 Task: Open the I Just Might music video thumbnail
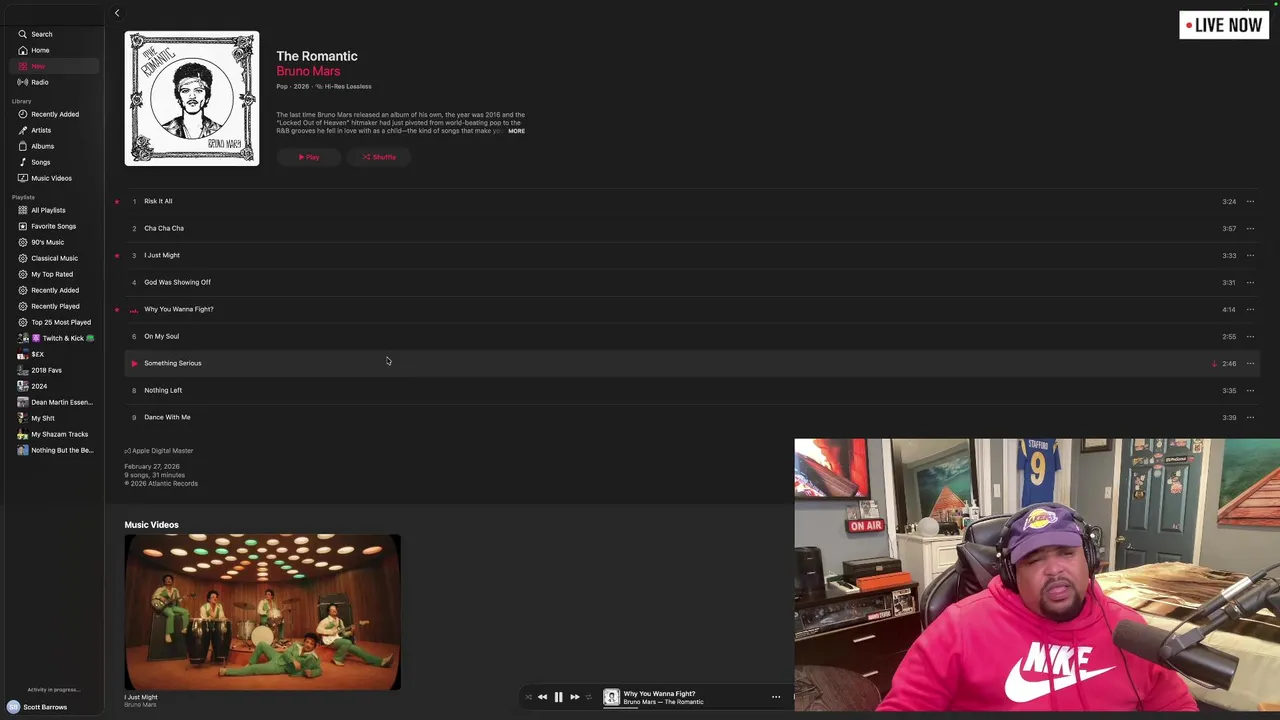(262, 612)
